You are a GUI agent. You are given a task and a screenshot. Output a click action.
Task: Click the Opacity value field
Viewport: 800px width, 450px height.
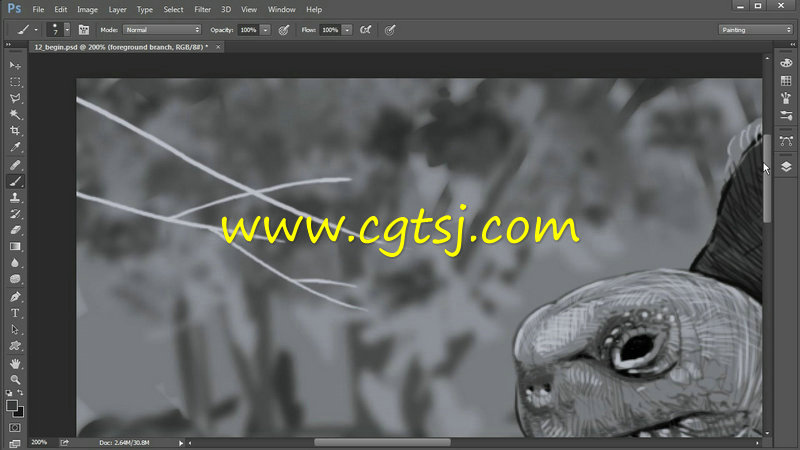248,30
